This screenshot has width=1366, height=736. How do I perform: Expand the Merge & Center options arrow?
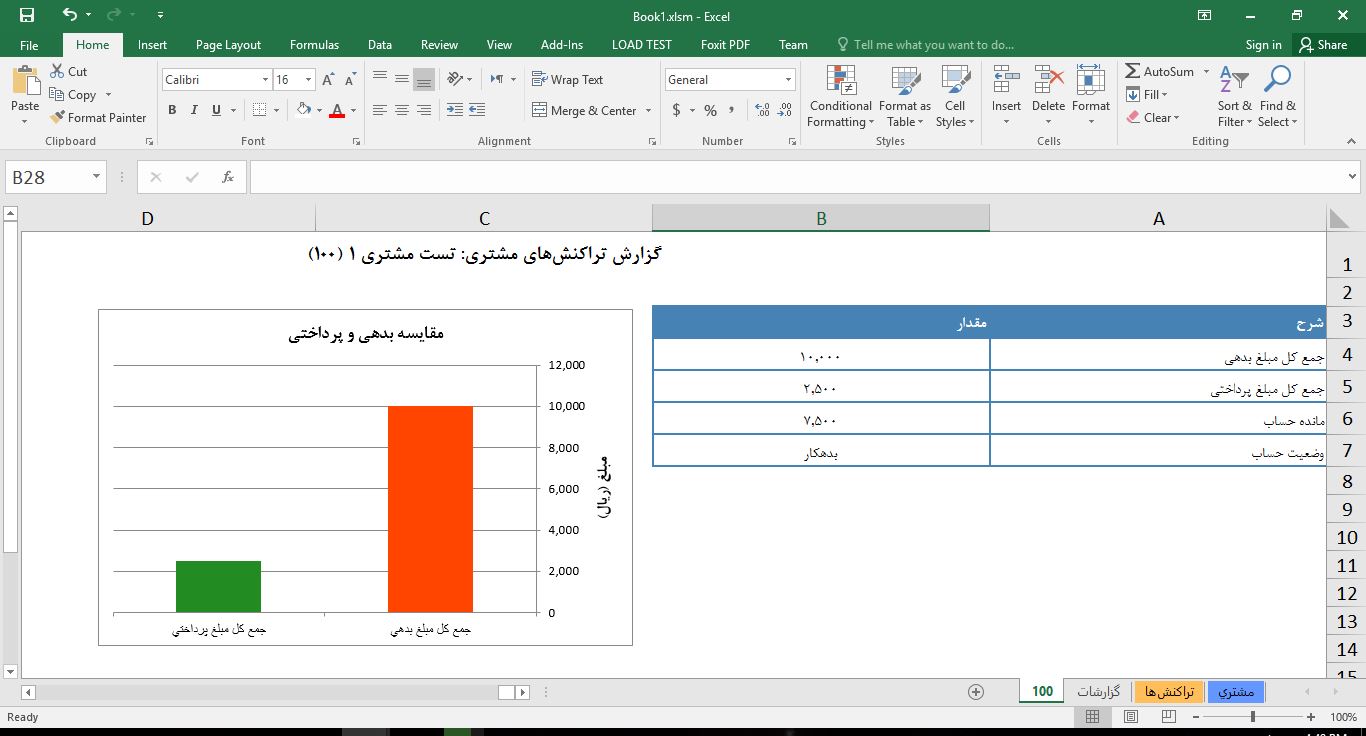click(649, 111)
